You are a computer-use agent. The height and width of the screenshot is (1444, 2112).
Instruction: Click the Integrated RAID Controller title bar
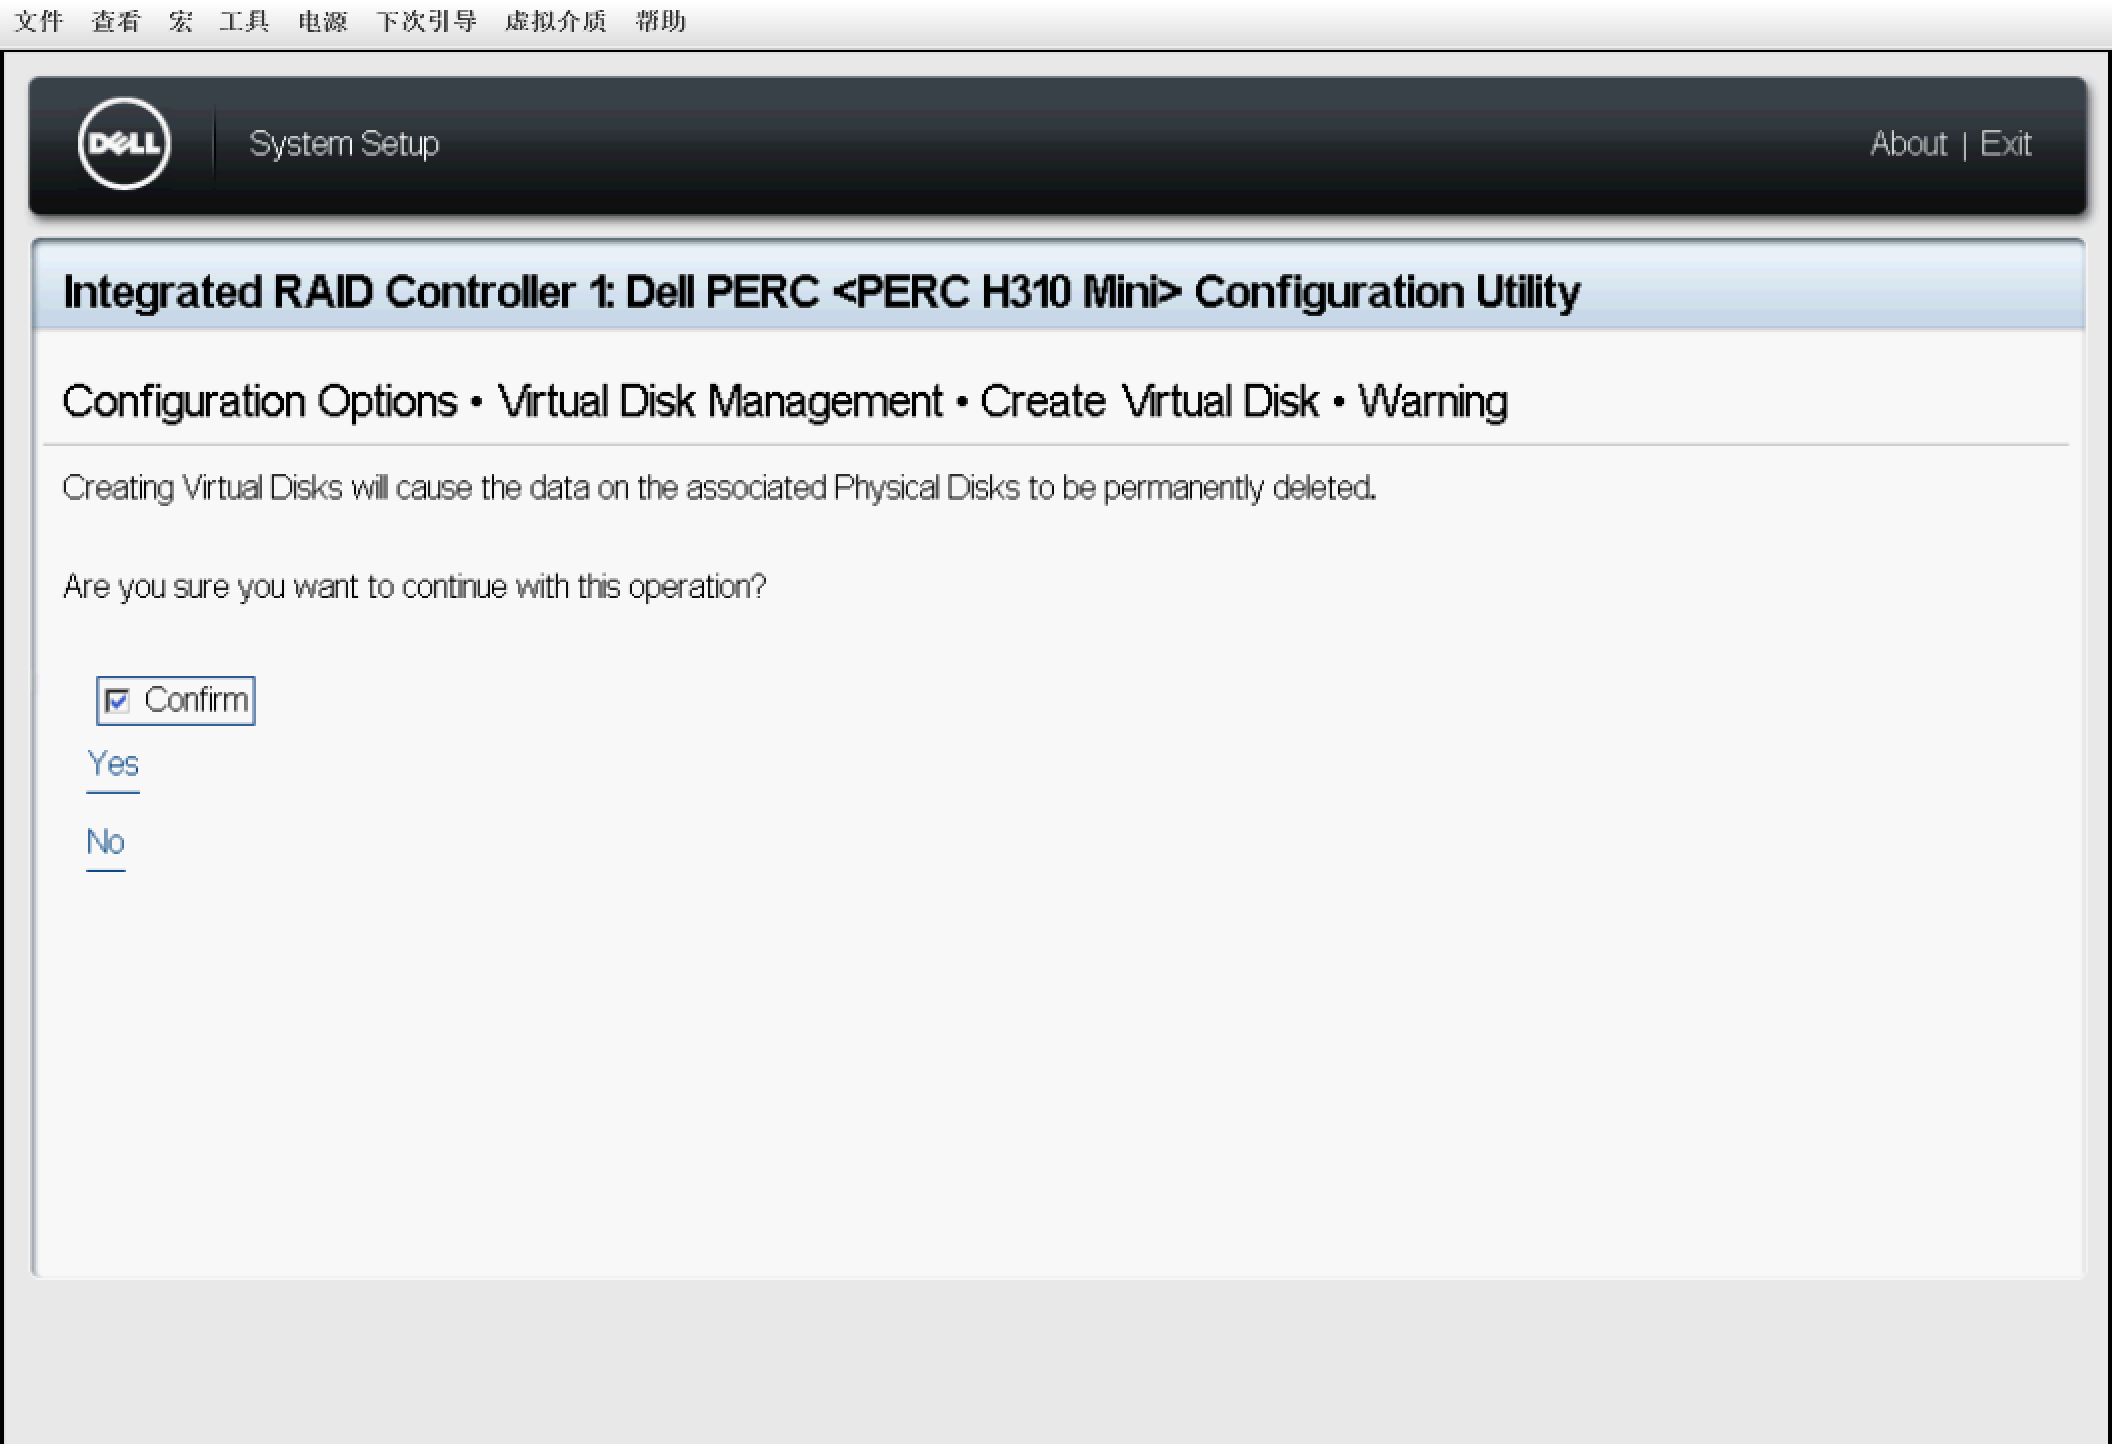tap(821, 292)
